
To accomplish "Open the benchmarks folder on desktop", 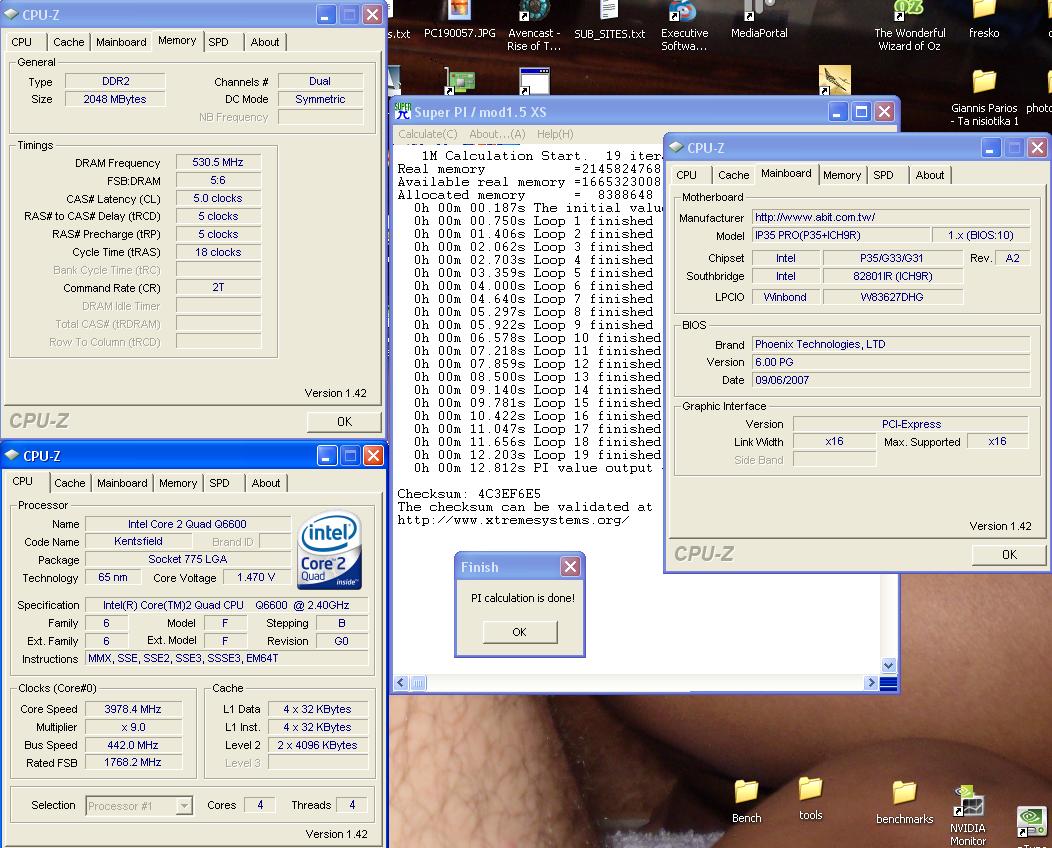I will pos(904,803).
